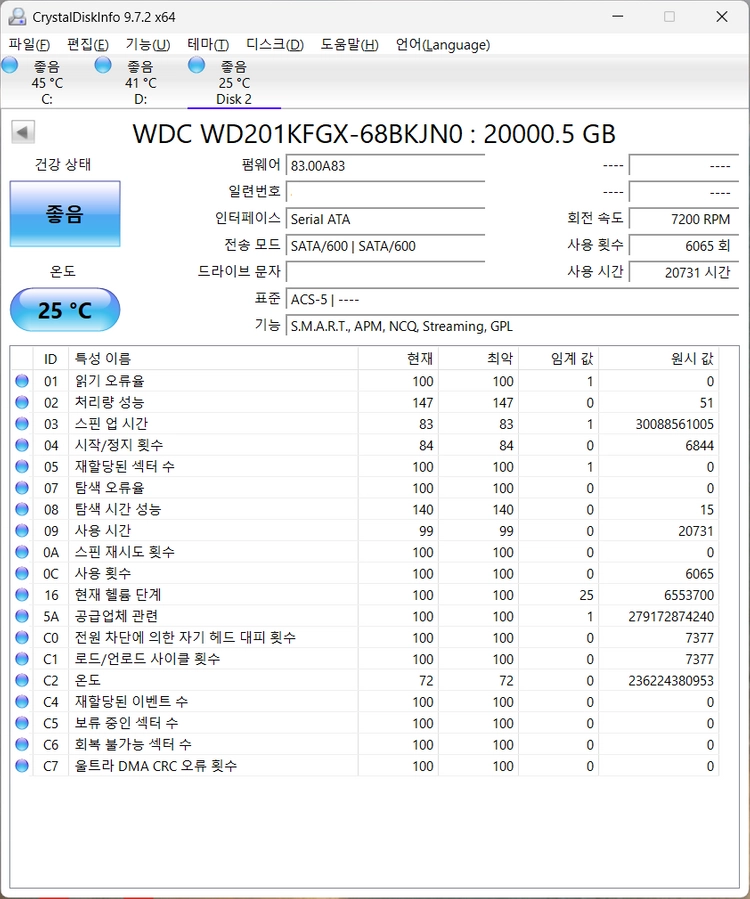Click status orb of row C4 재할당된 이벤트 수
The width and height of the screenshot is (750, 899).
22,702
